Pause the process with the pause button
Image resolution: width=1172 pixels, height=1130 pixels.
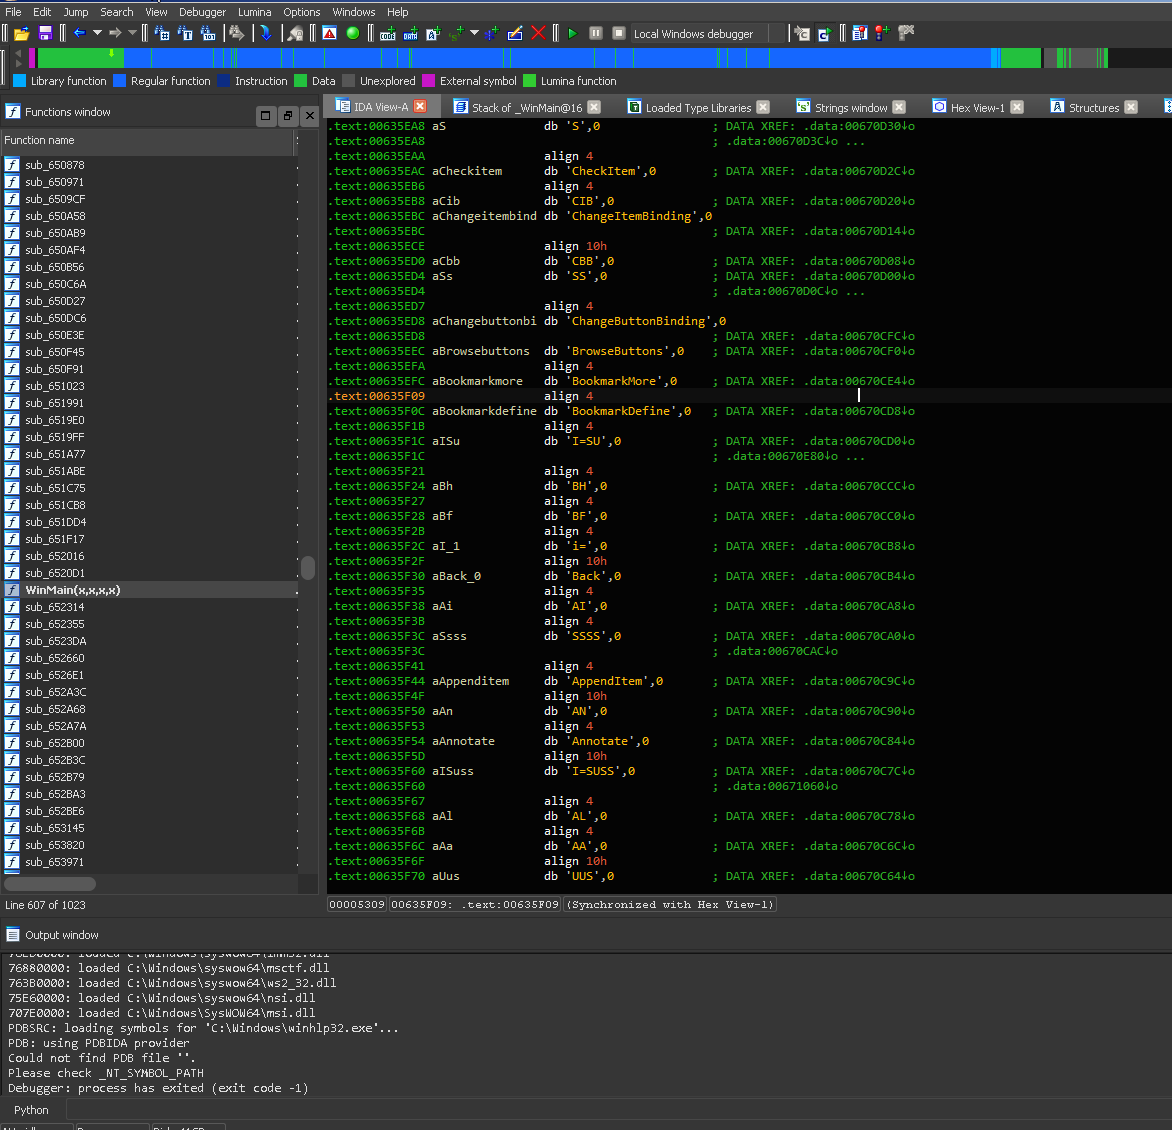pos(596,33)
